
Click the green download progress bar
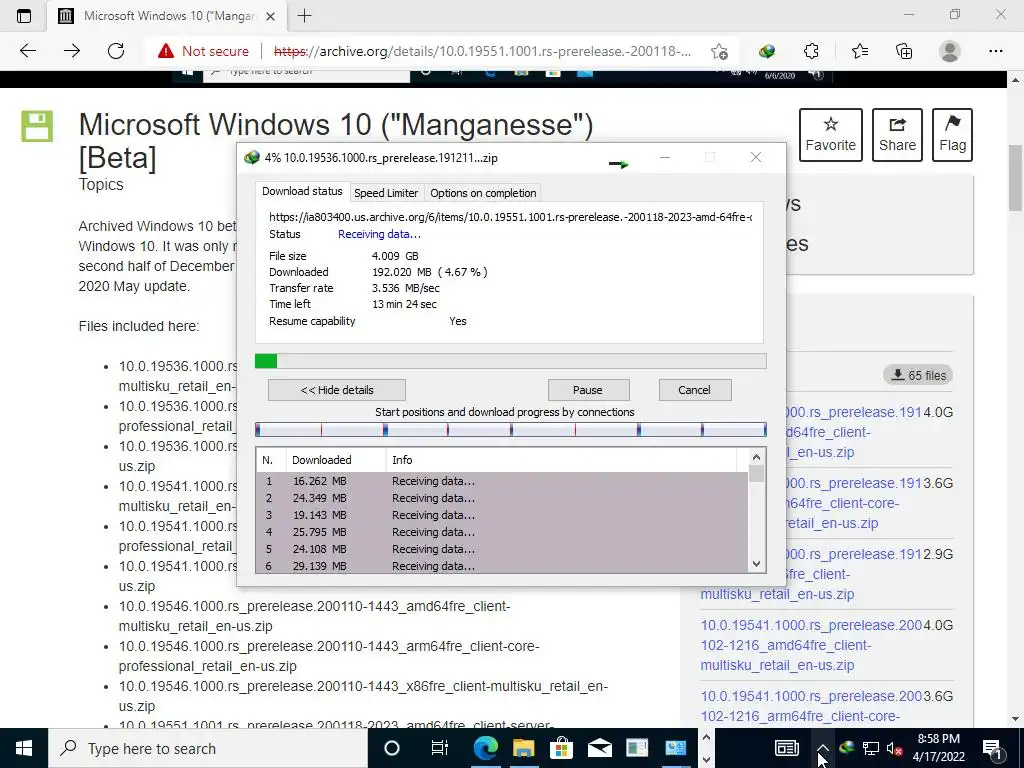pyautogui.click(x=511, y=360)
